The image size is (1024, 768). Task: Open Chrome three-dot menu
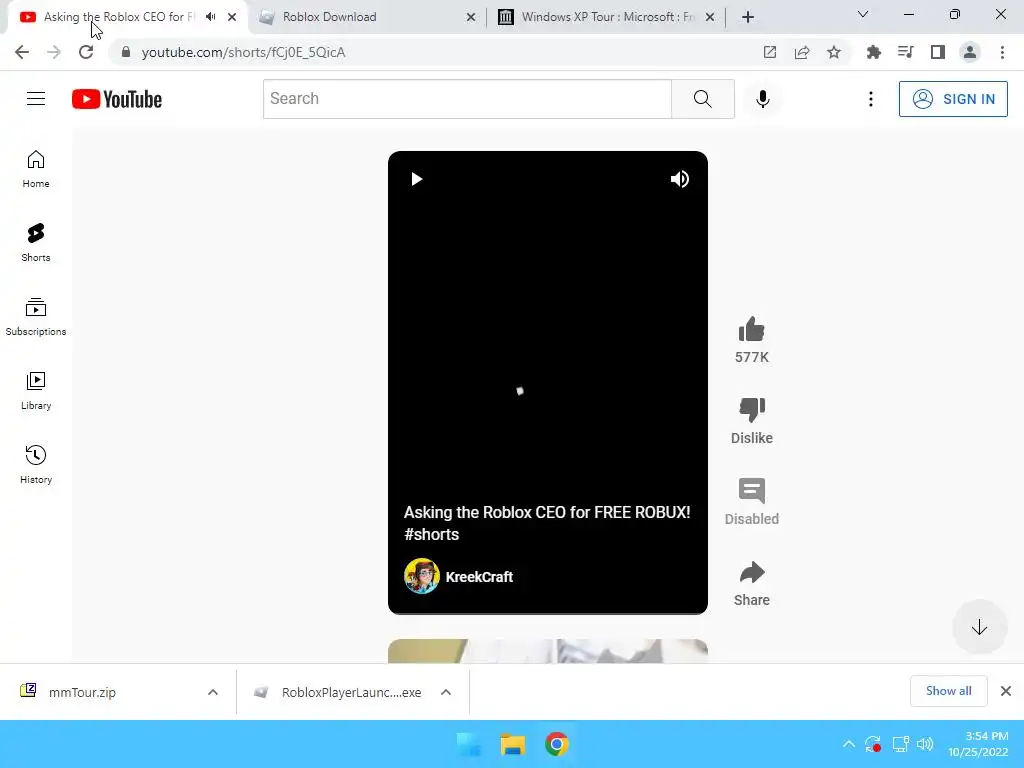pos(1002,52)
